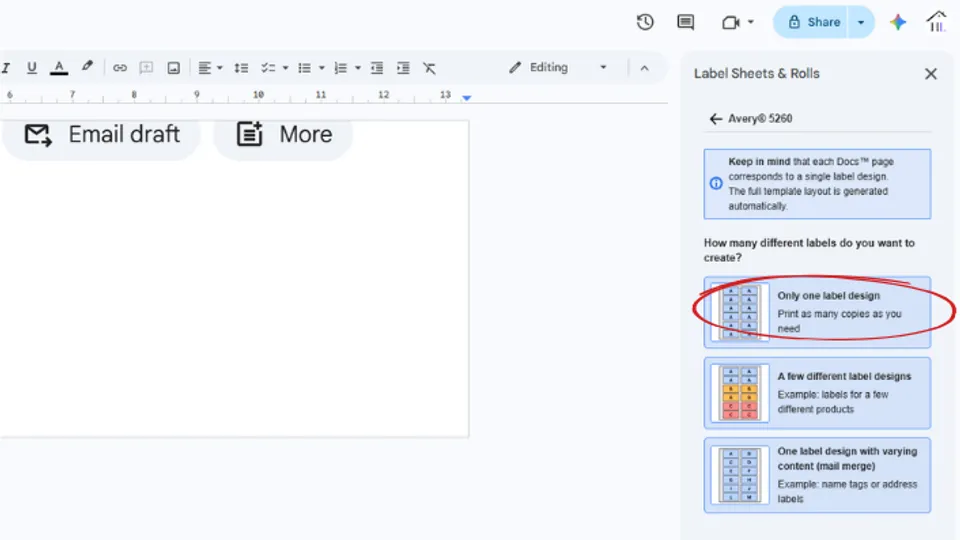Insert a bulleted list
The width and height of the screenshot is (960, 540).
click(304, 67)
